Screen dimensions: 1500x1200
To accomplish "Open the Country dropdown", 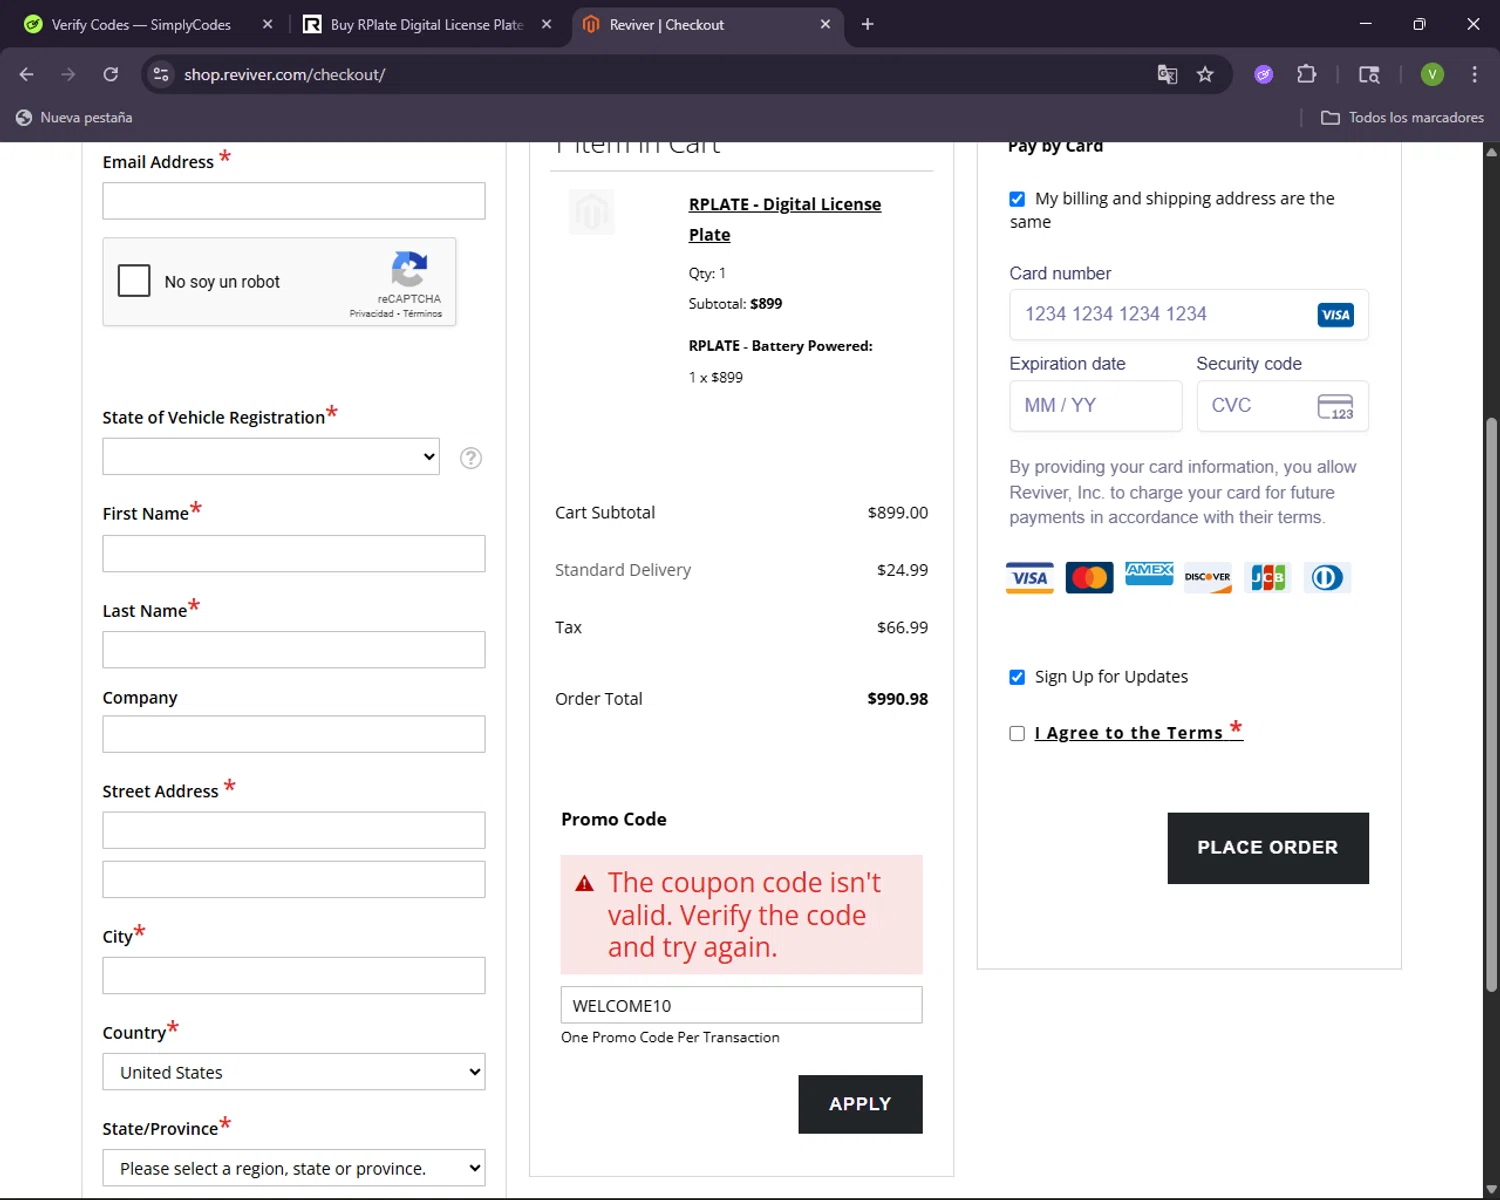I will [x=294, y=1072].
